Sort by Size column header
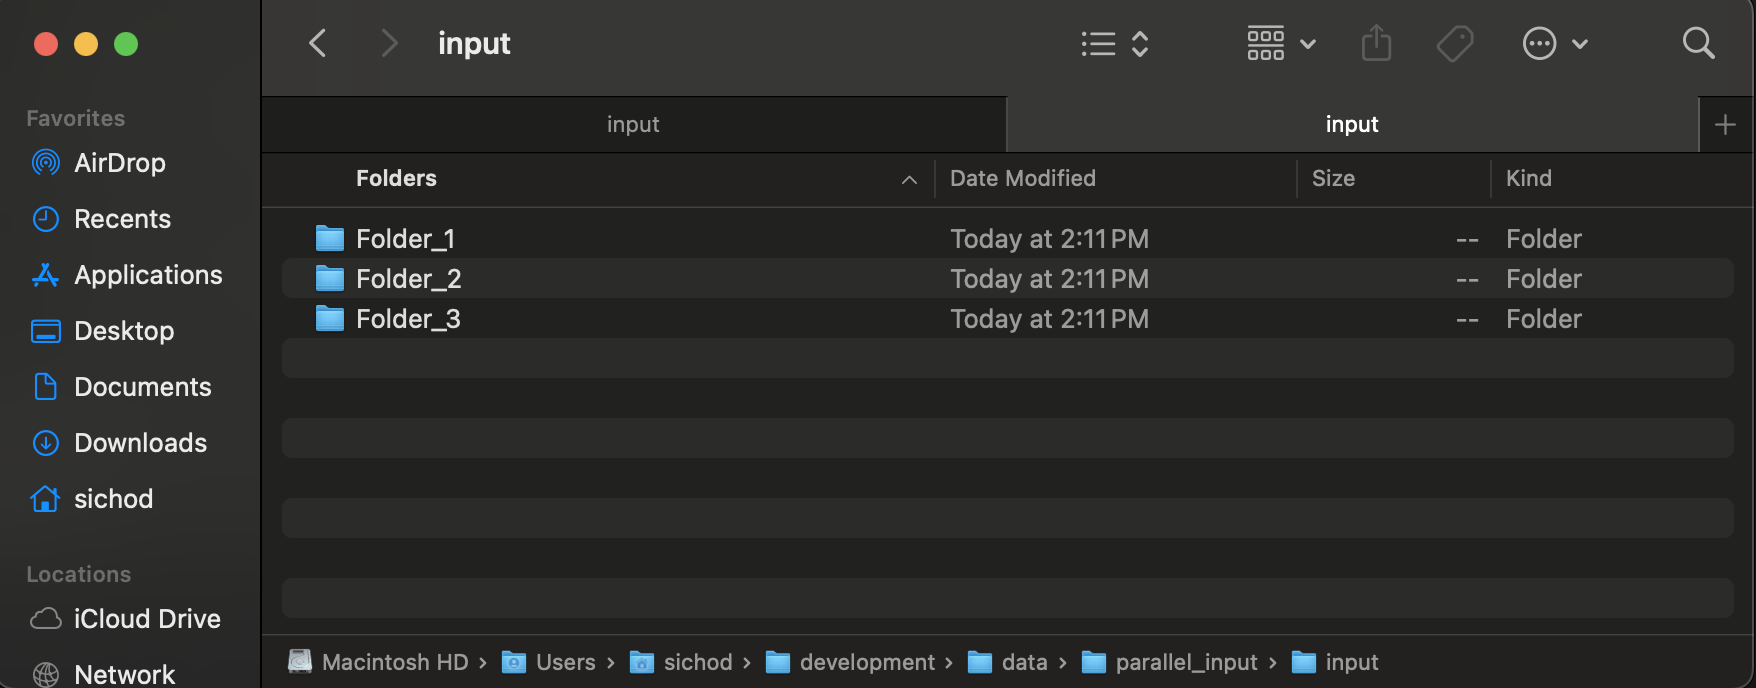The height and width of the screenshot is (688, 1756). point(1333,178)
